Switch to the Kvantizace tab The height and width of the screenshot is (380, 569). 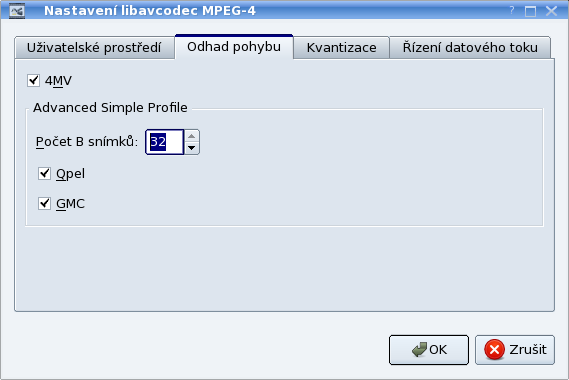pyautogui.click(x=341, y=48)
